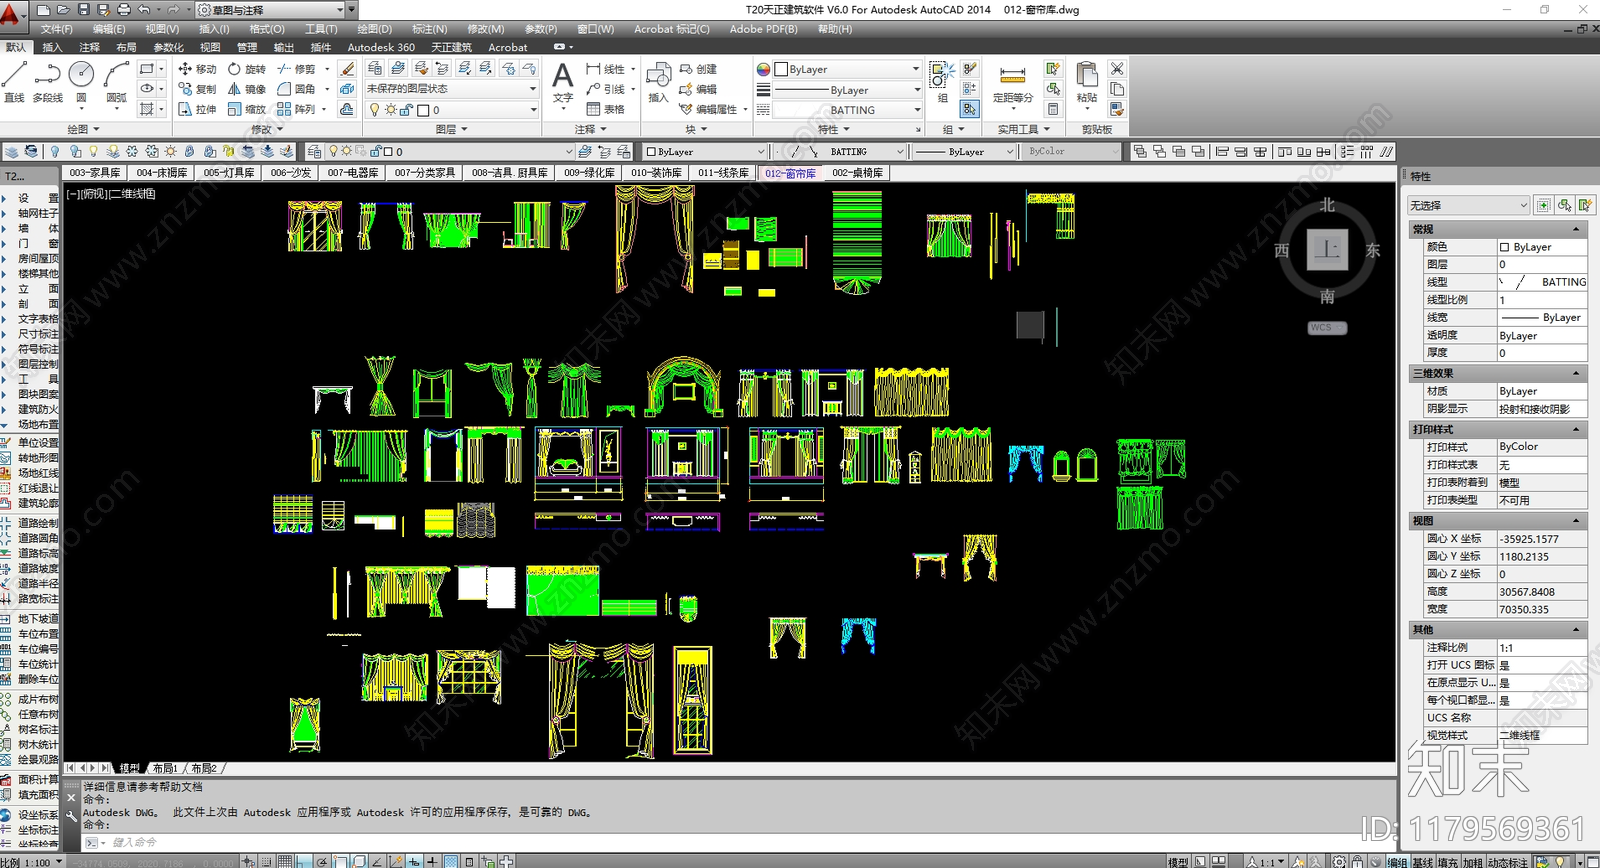Click the Move (移动) tool
The width and height of the screenshot is (1600, 868).
point(197,69)
